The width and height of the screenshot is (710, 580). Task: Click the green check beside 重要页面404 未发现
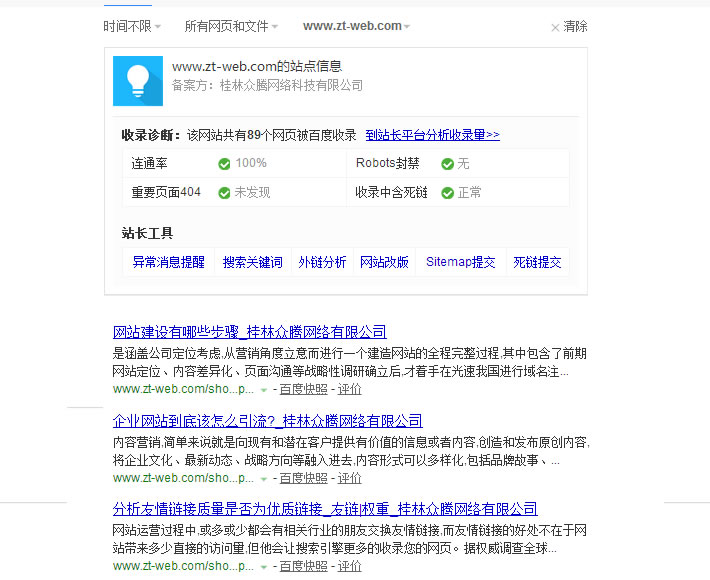pos(224,193)
